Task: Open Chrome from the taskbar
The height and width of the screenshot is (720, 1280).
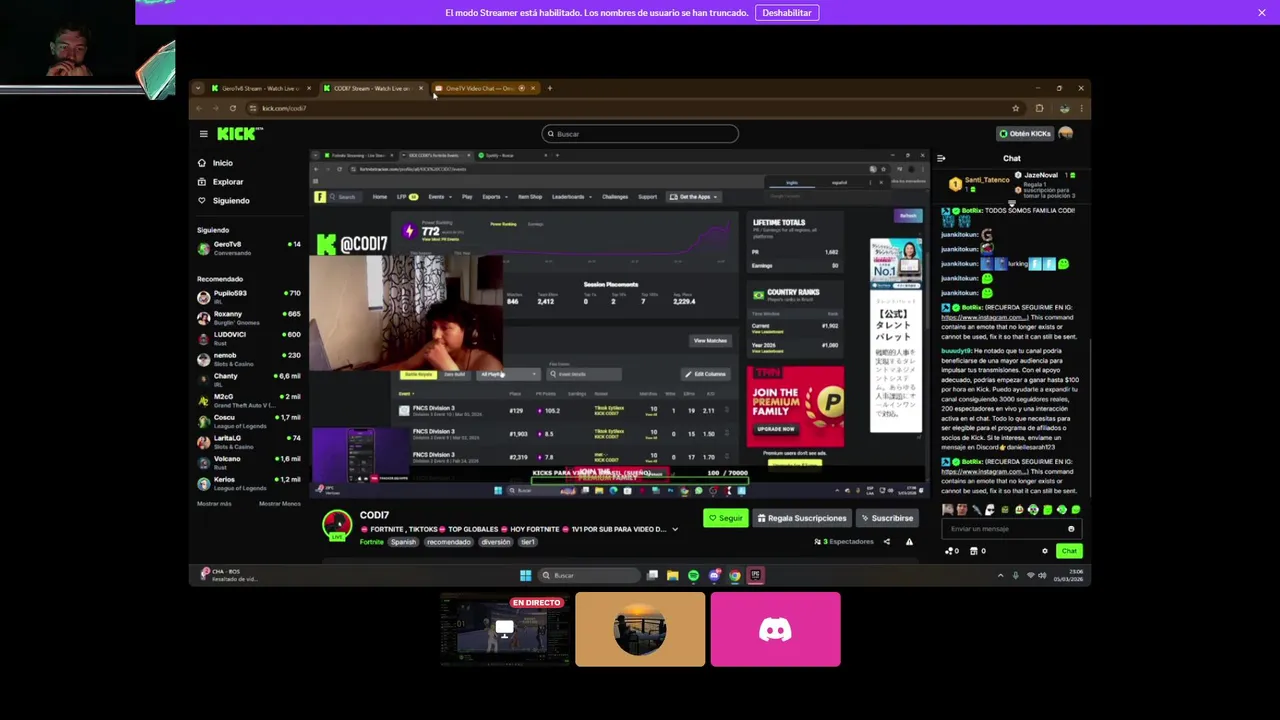Action: tap(735, 575)
